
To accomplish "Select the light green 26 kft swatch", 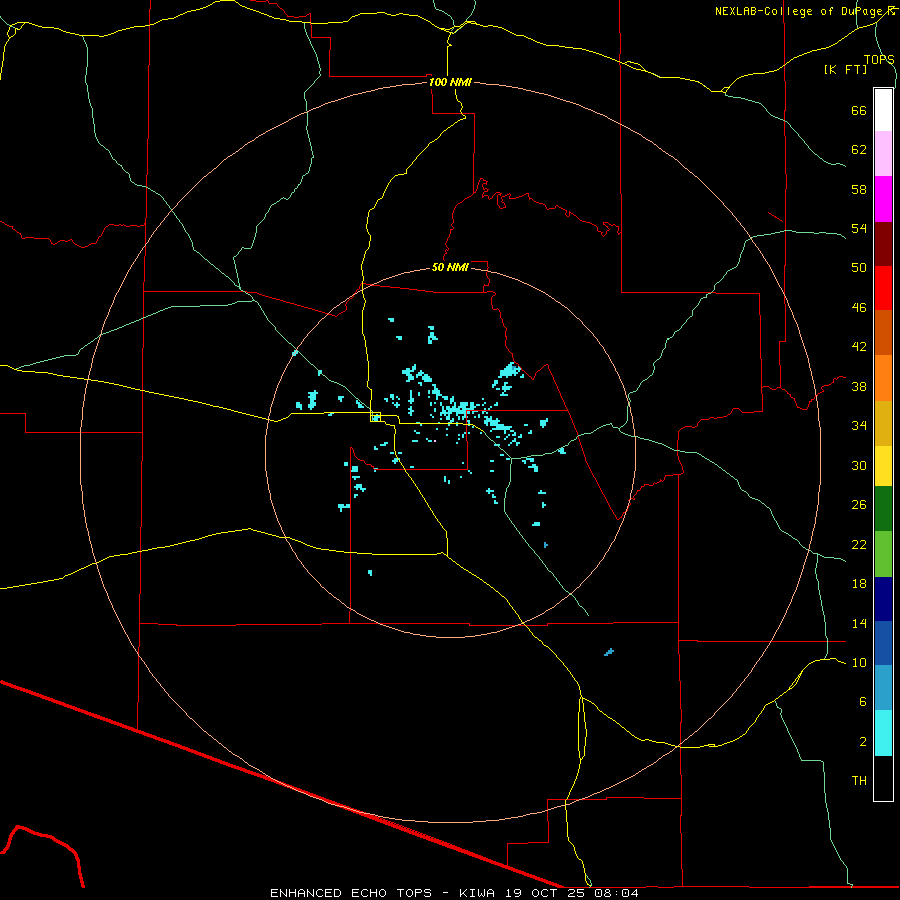I will (883, 554).
